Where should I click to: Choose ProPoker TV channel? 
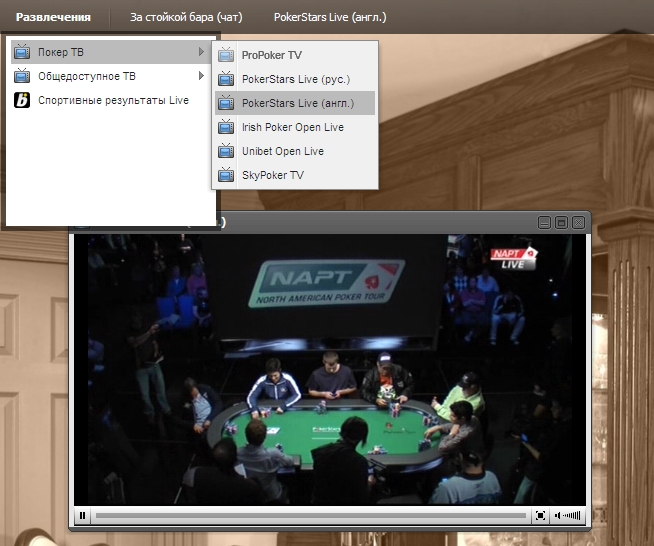coord(295,55)
